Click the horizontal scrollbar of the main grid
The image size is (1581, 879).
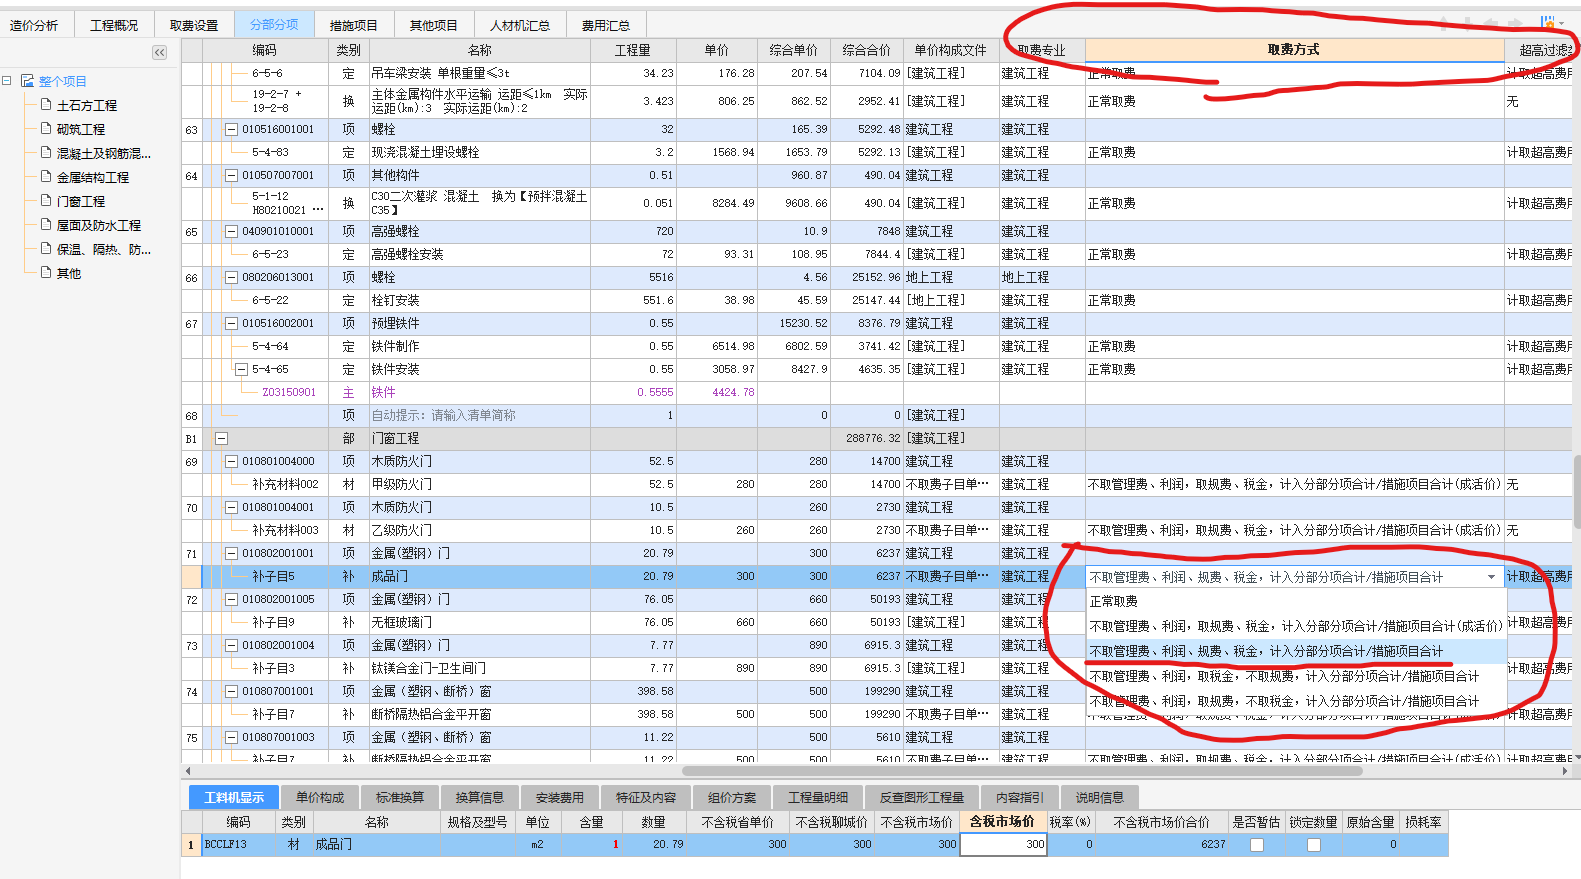pyautogui.click(x=1022, y=771)
